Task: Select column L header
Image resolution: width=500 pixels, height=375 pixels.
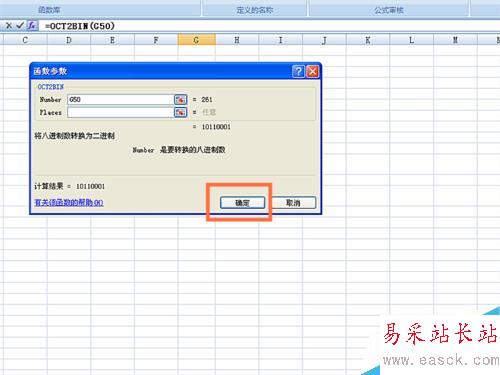Action: pos(411,40)
